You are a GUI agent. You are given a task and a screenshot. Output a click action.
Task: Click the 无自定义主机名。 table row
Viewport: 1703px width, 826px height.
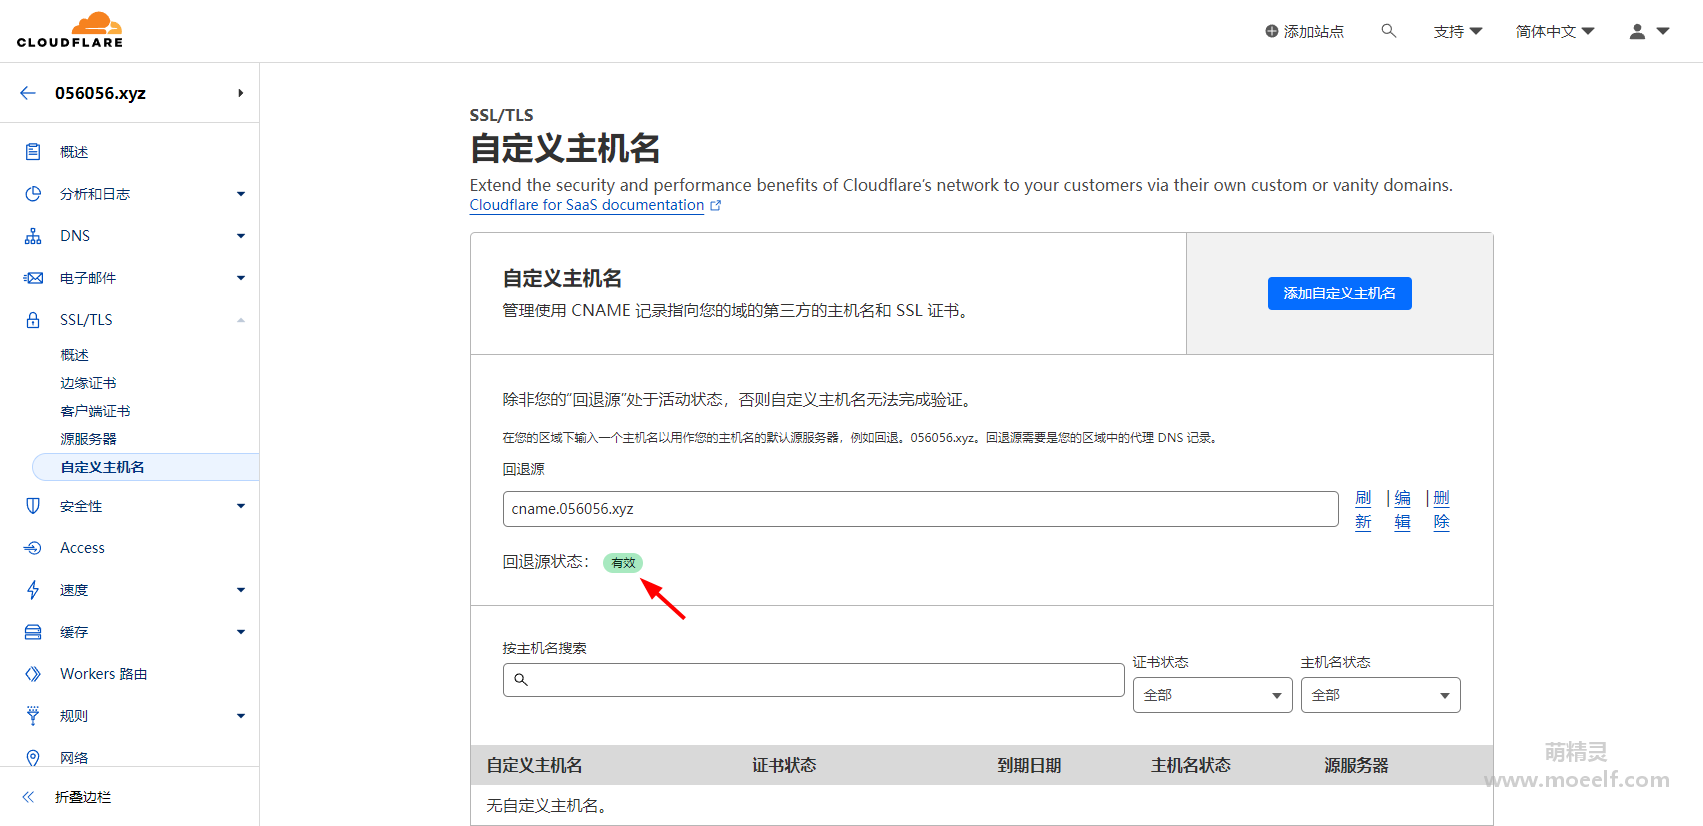tap(981, 805)
